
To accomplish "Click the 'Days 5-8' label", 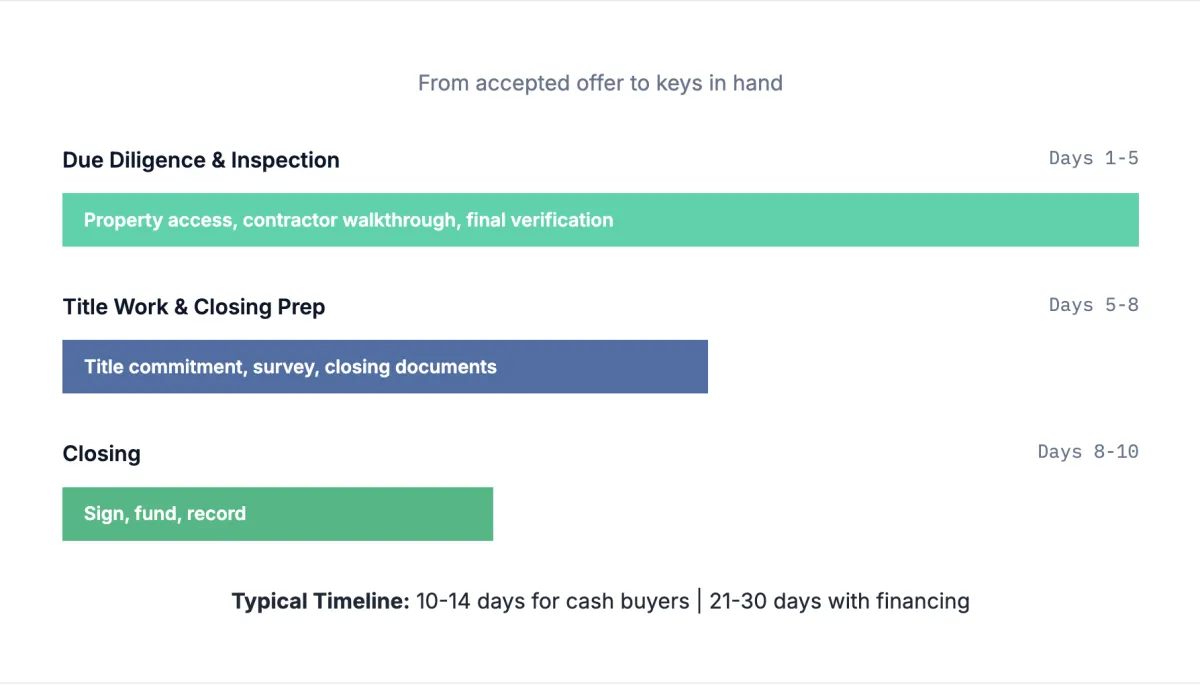I will click(x=1093, y=305).
